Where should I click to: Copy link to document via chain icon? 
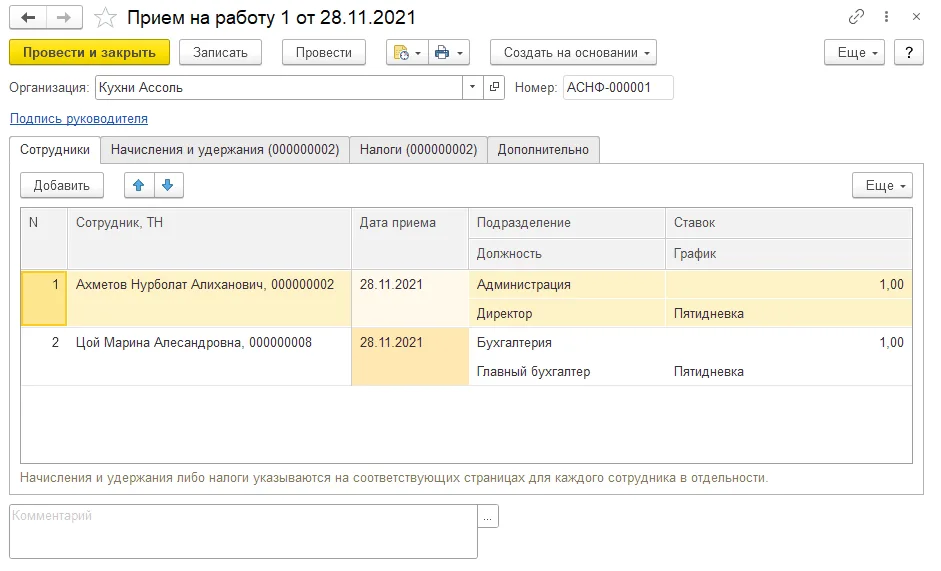click(x=856, y=16)
